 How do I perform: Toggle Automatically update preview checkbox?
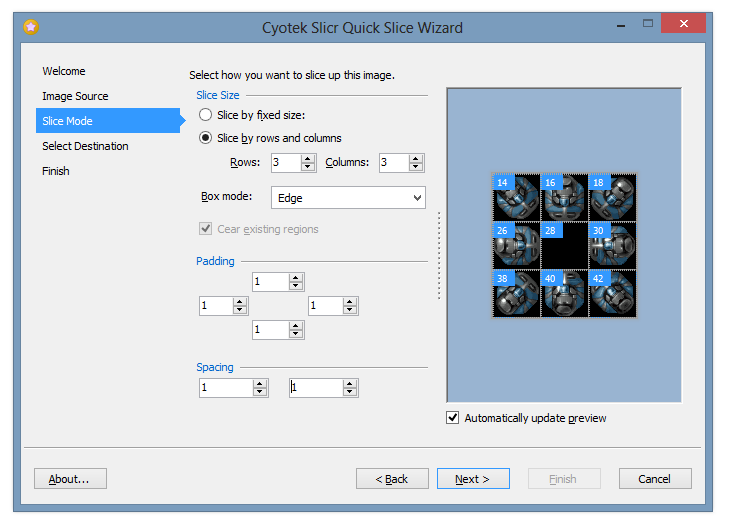[453, 417]
